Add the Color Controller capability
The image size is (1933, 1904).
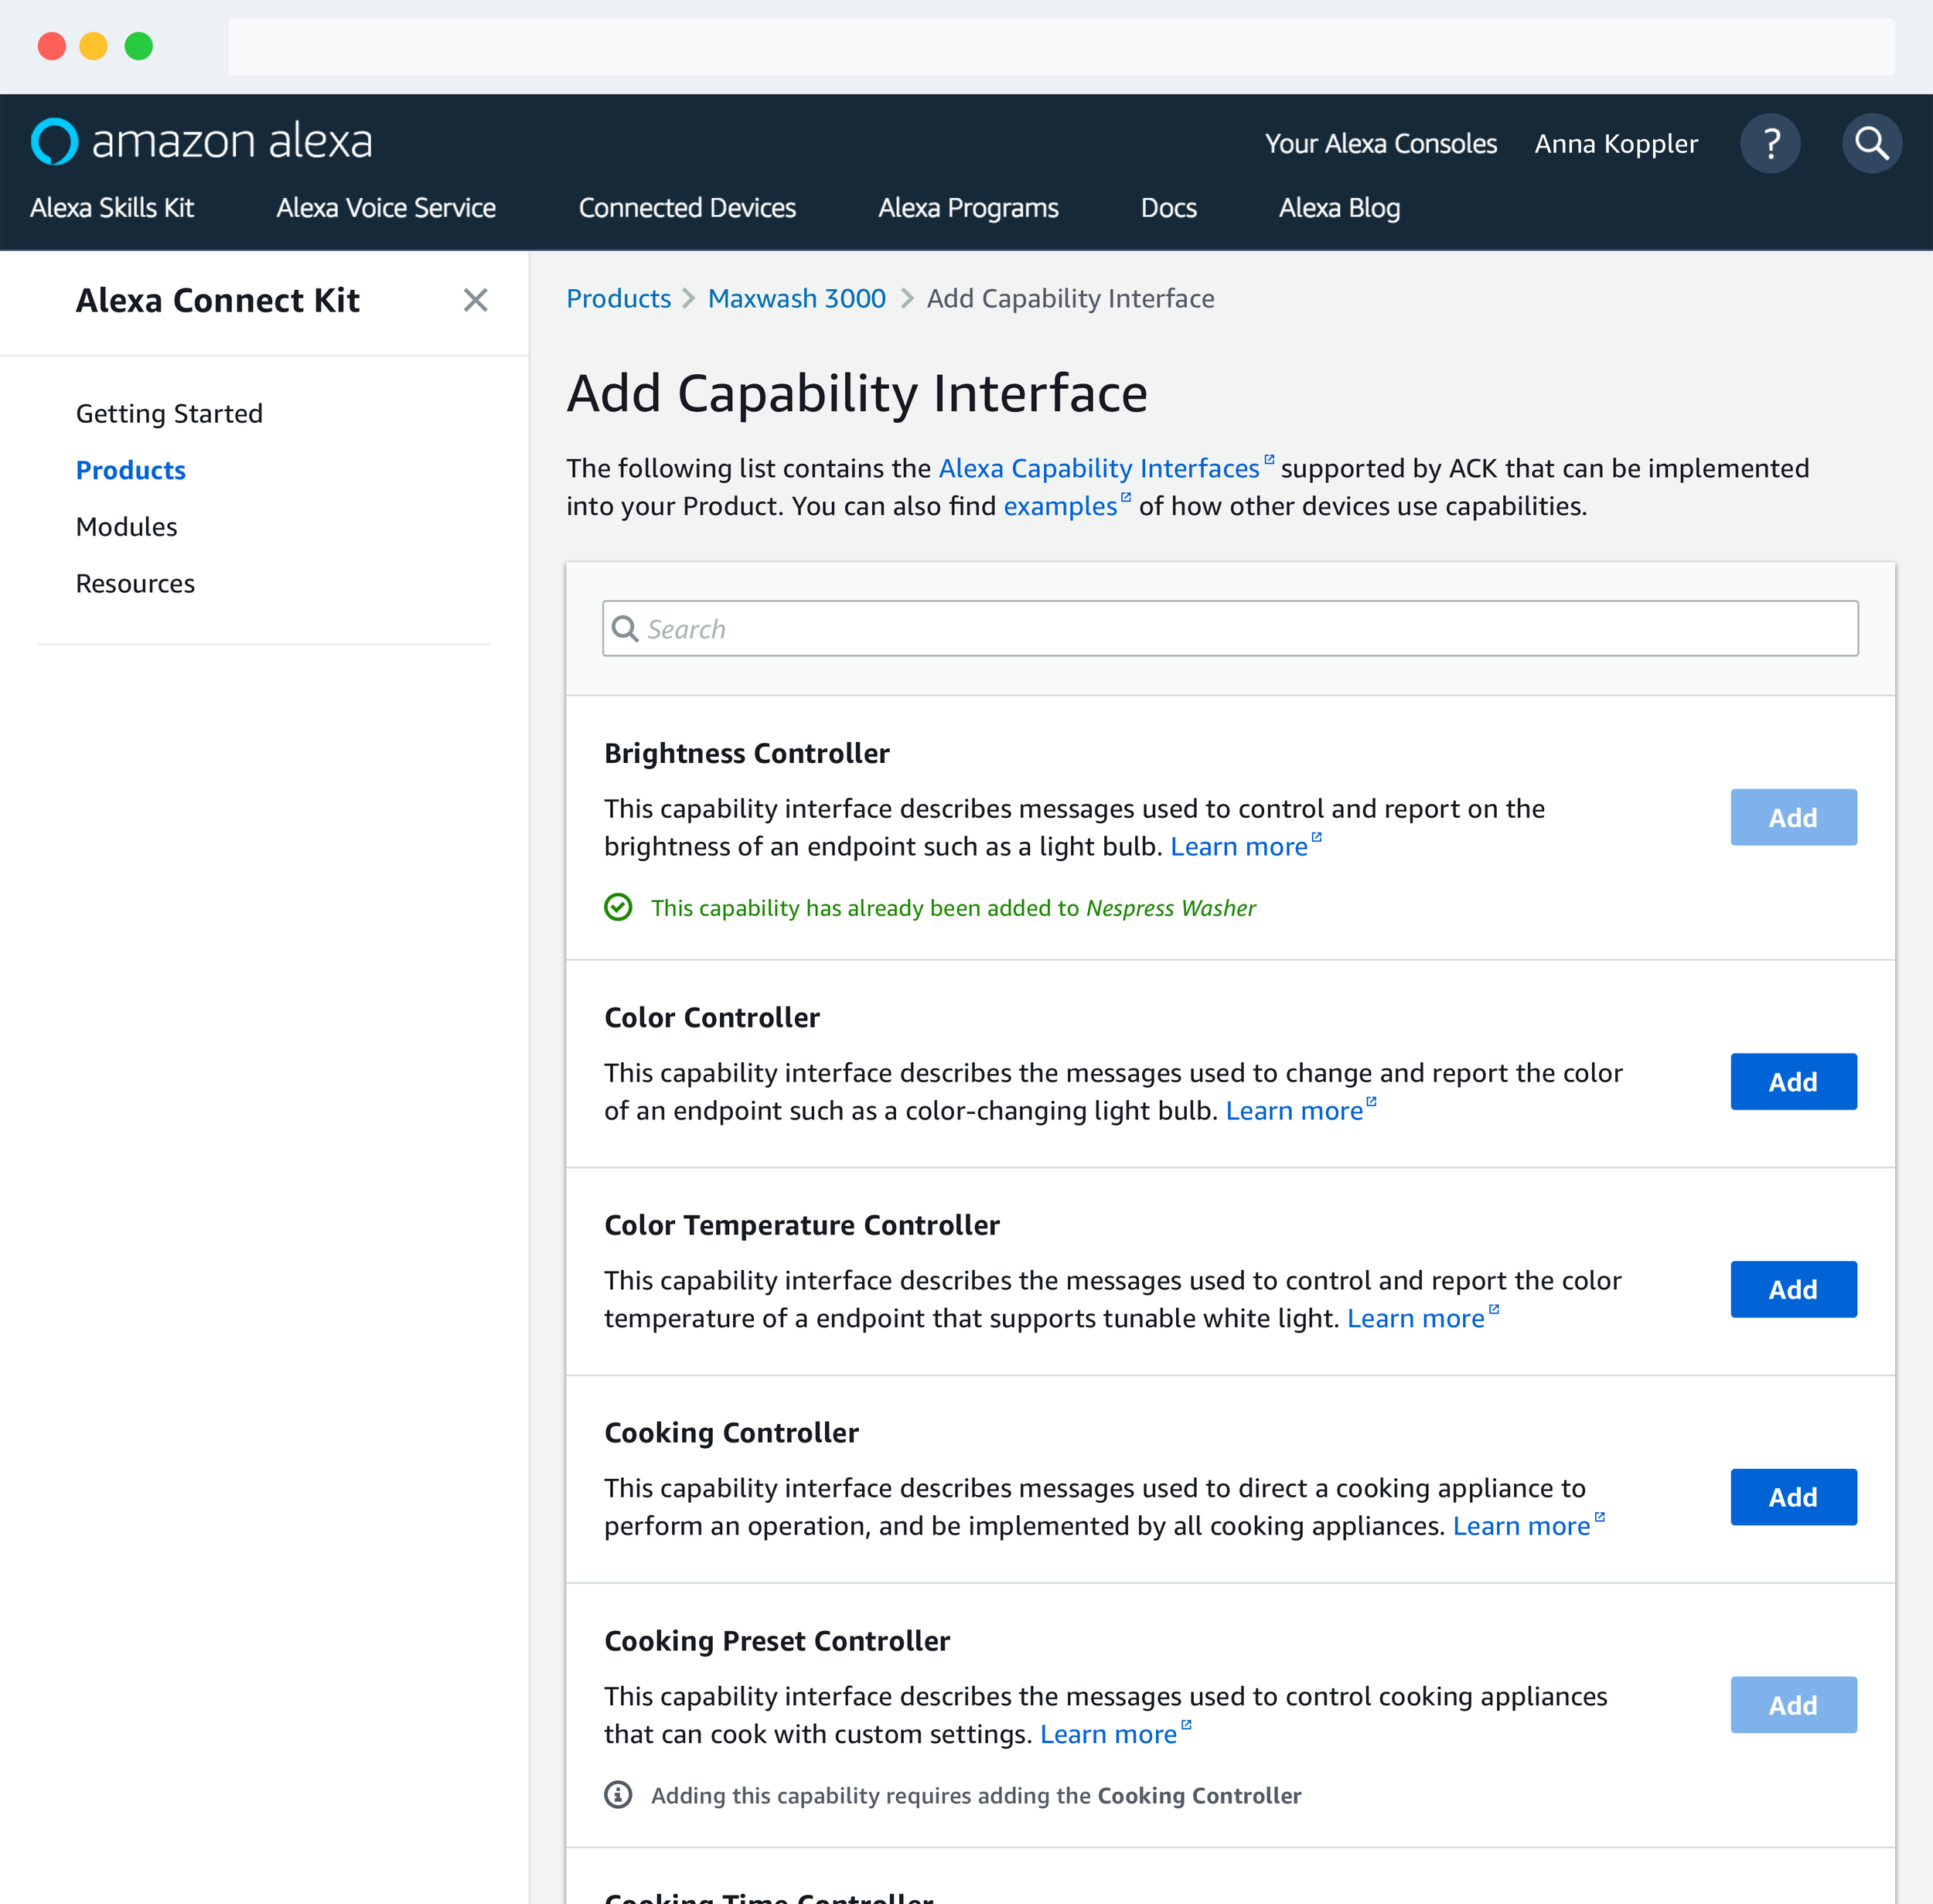tap(1792, 1082)
